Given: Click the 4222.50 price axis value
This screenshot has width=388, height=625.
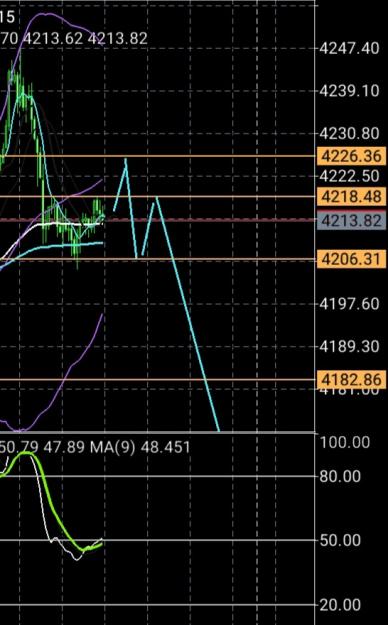Looking at the screenshot, I should tap(349, 176).
